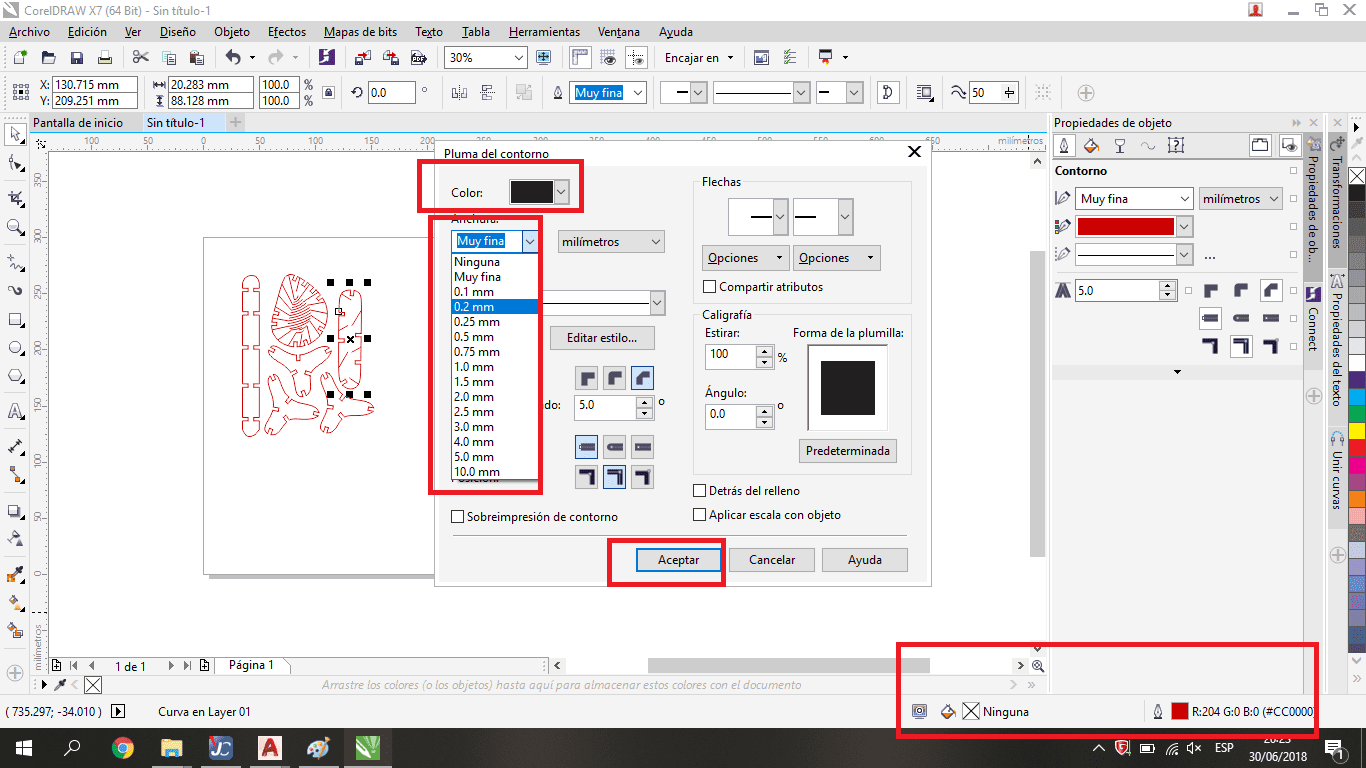Viewport: 1366px width, 768px height.
Task: Open right Opciones arrow dropdown in Flechas
Action: tap(837, 258)
